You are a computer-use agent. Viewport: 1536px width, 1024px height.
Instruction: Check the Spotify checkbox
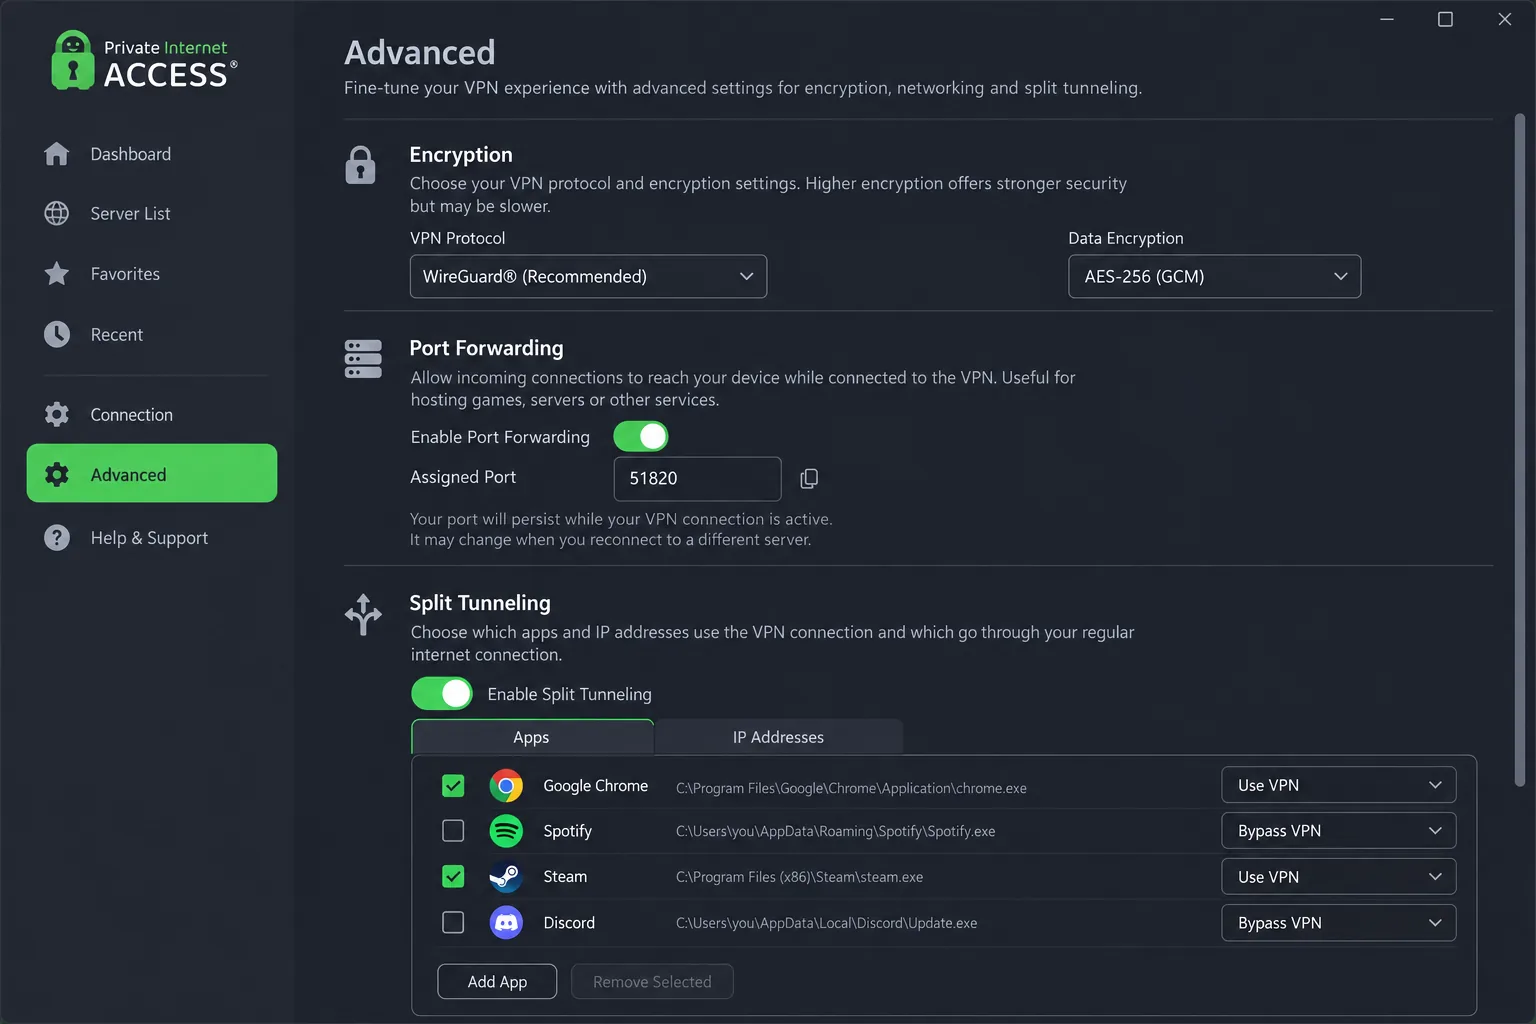(x=453, y=831)
